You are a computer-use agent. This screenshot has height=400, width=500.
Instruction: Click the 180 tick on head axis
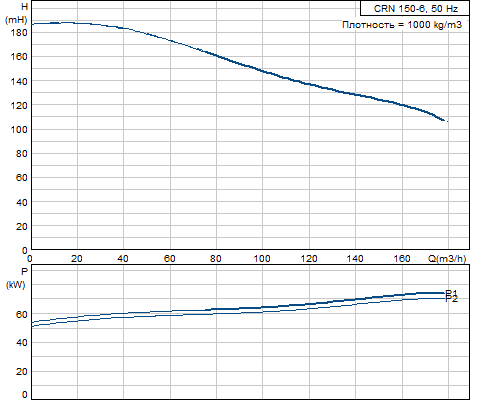(19, 33)
